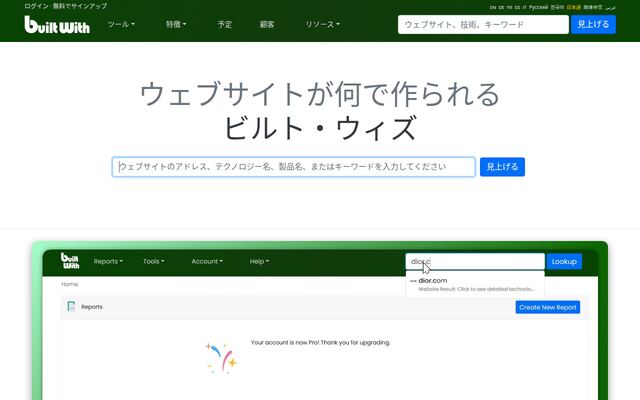Focus the header ウェブサイト、技術、キーワード search field

coord(483,24)
